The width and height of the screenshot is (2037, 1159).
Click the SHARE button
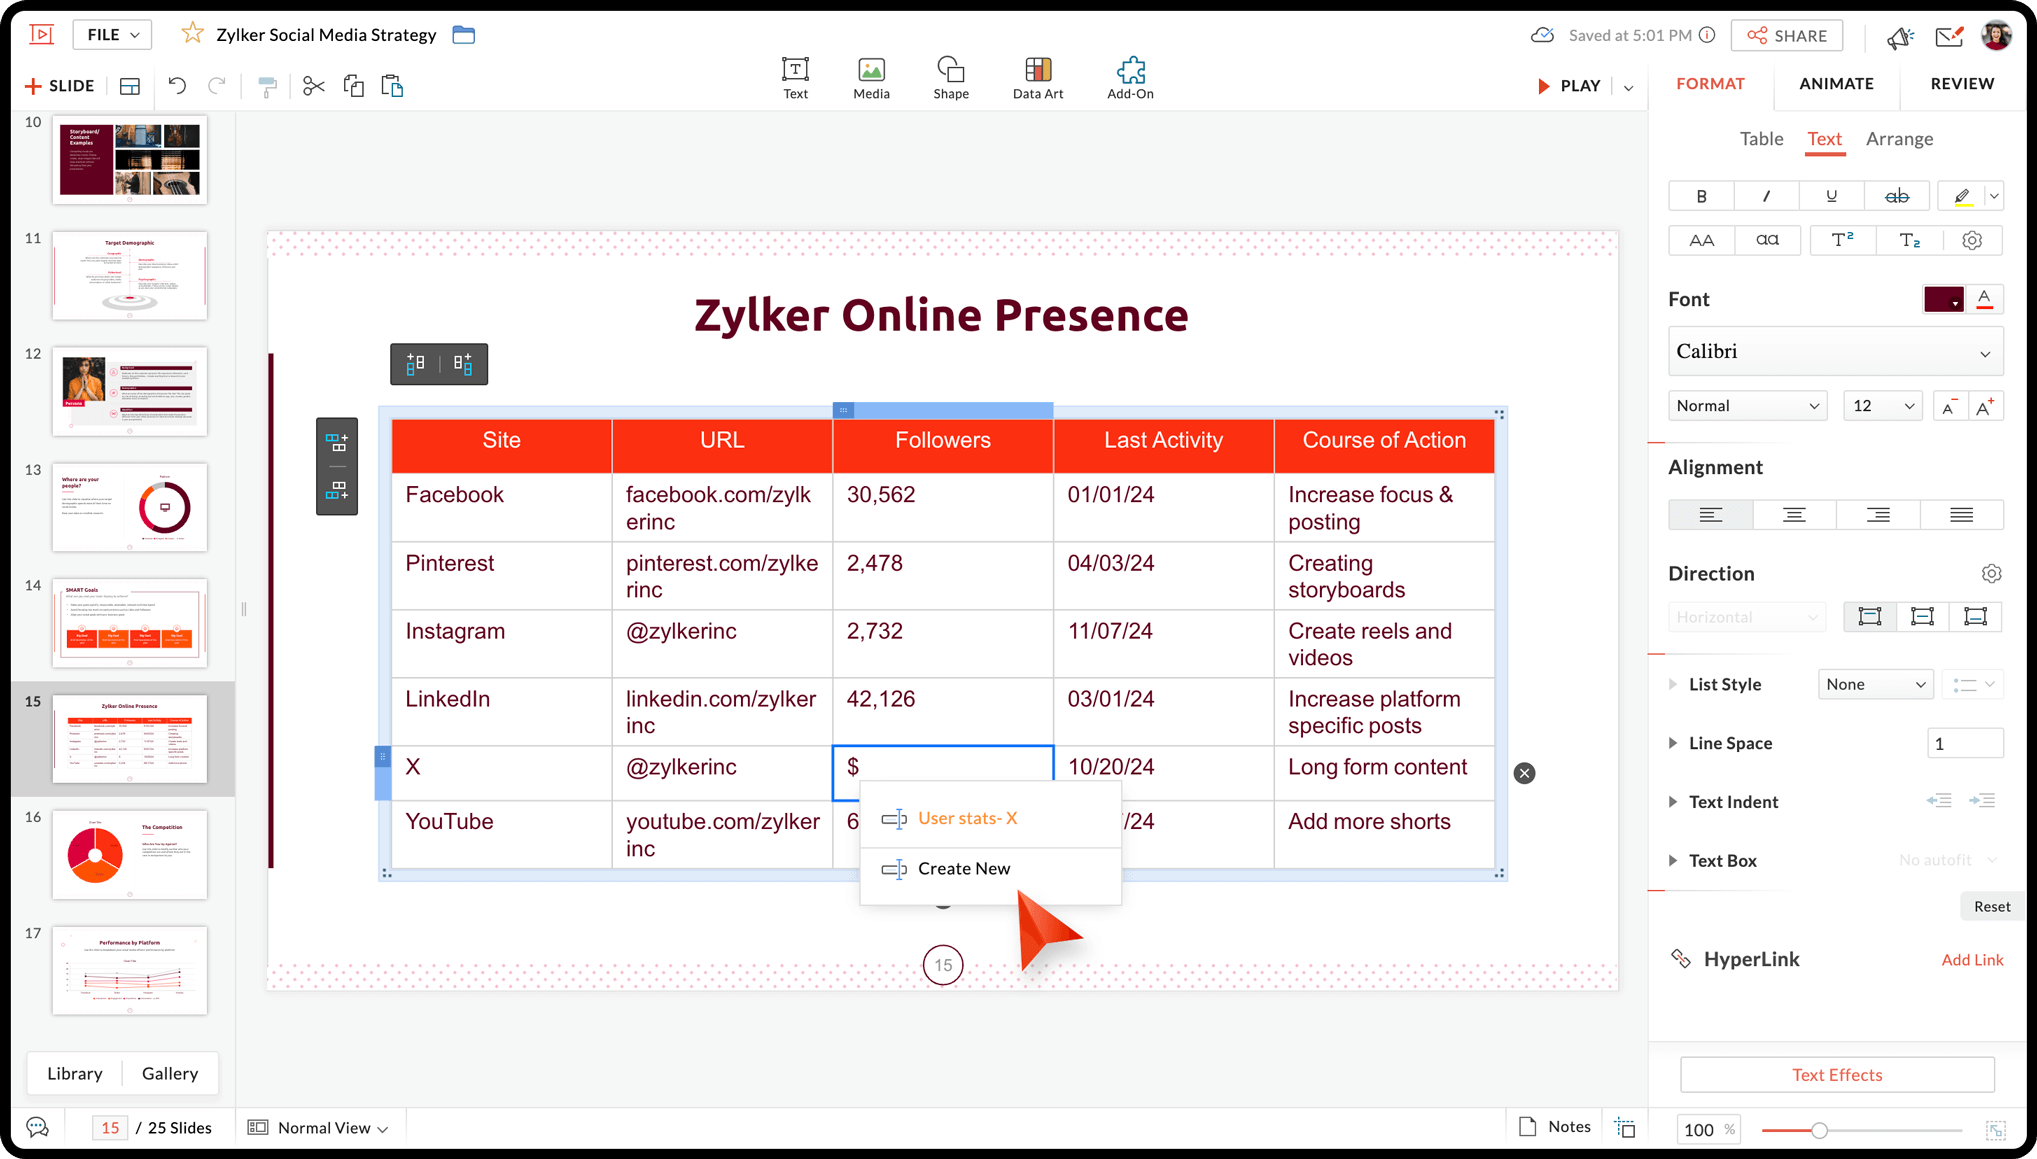point(1787,36)
